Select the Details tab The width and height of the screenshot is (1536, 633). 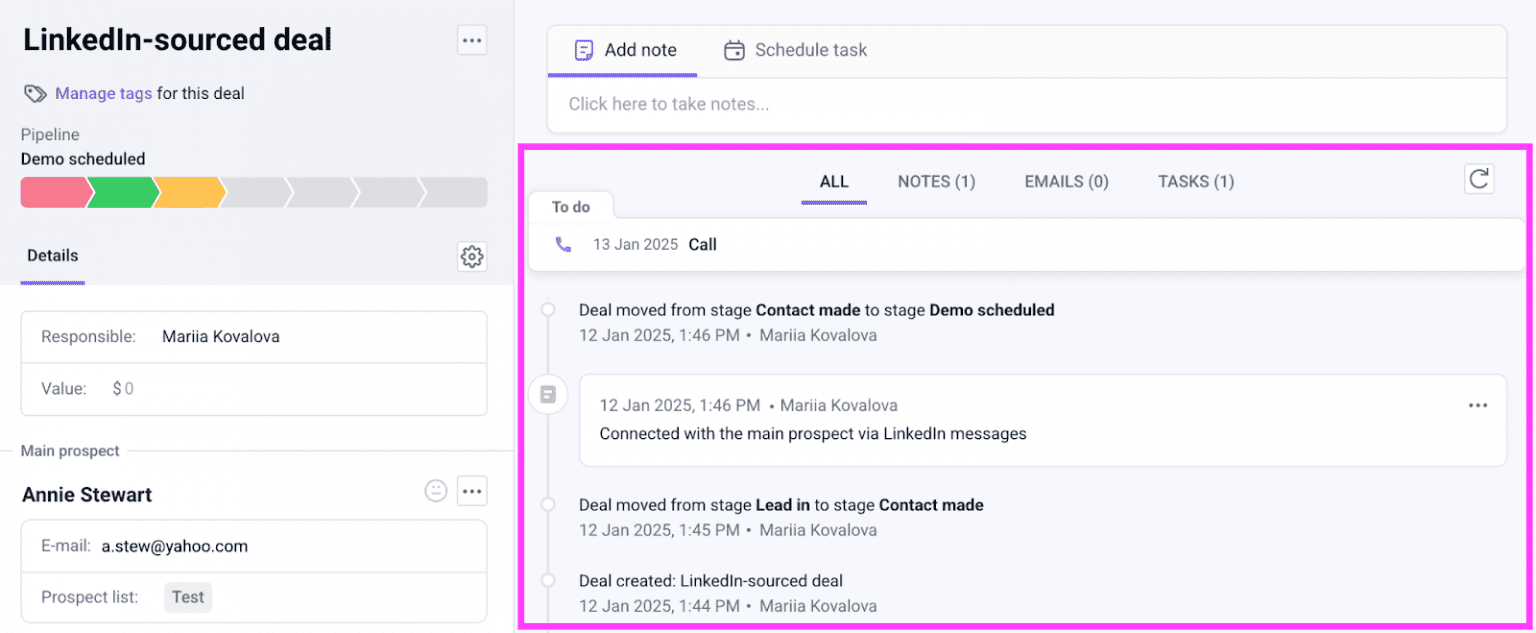[x=52, y=256]
